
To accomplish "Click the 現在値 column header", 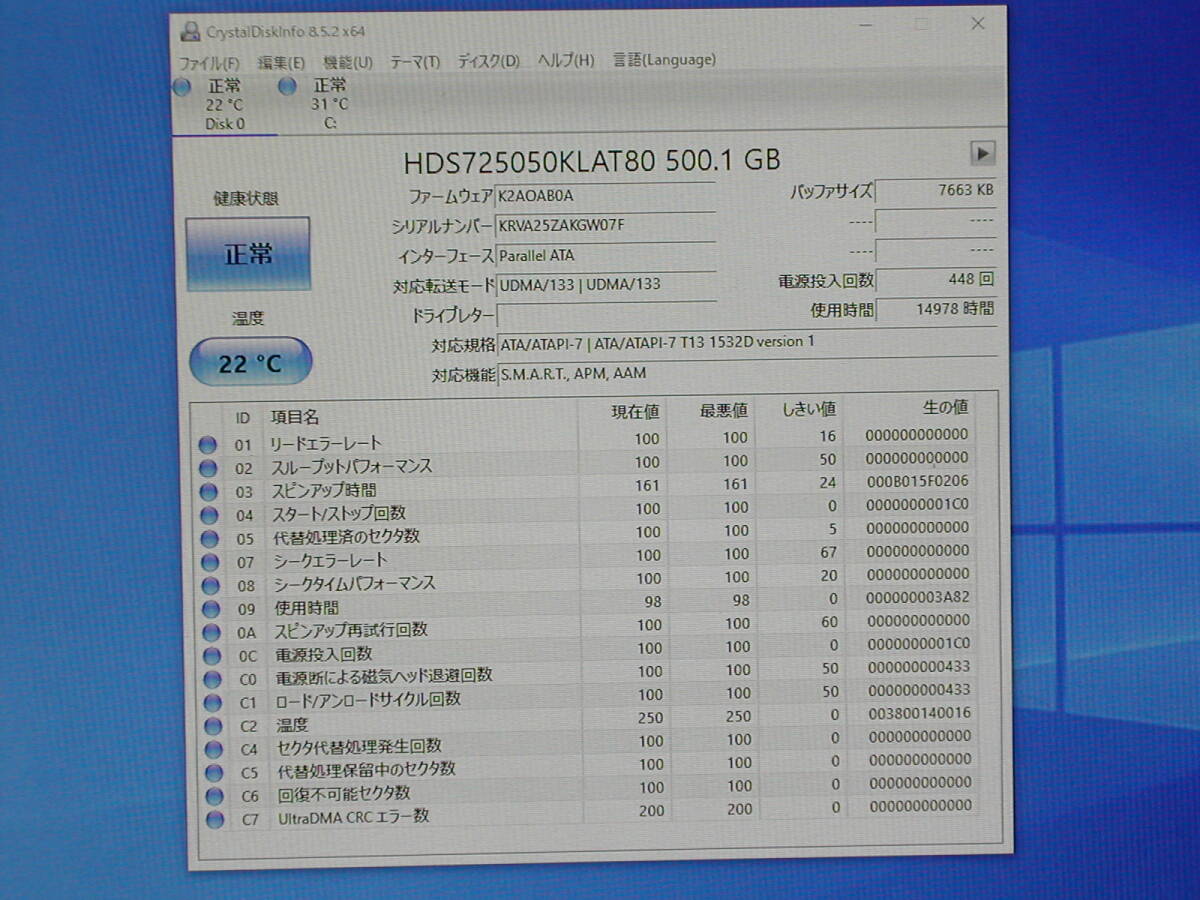I will point(636,411).
